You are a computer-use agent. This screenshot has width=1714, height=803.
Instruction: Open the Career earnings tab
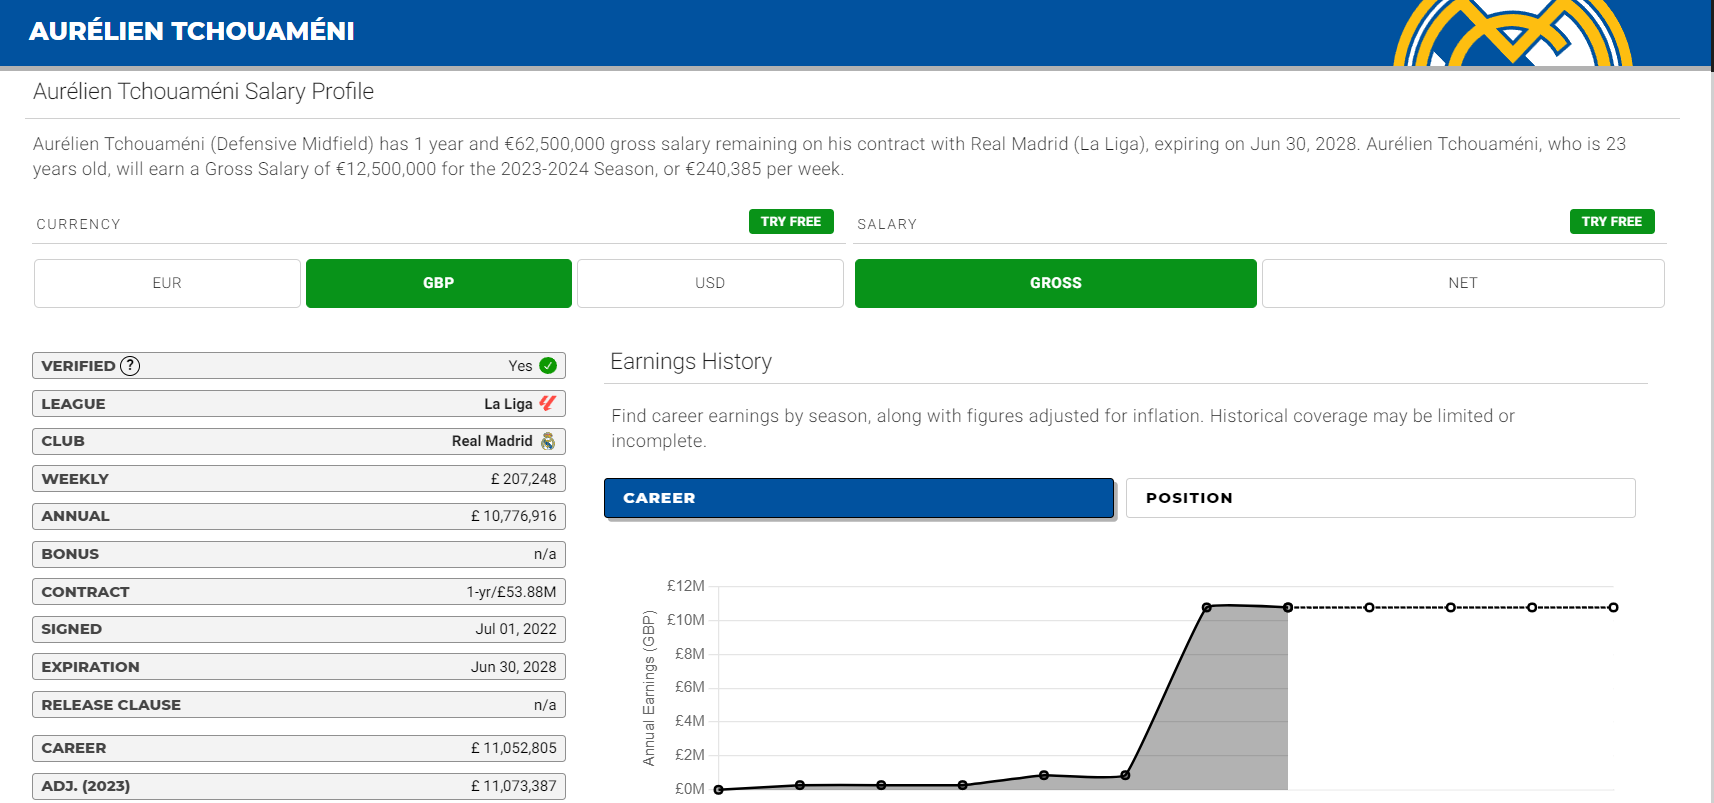[x=859, y=498]
